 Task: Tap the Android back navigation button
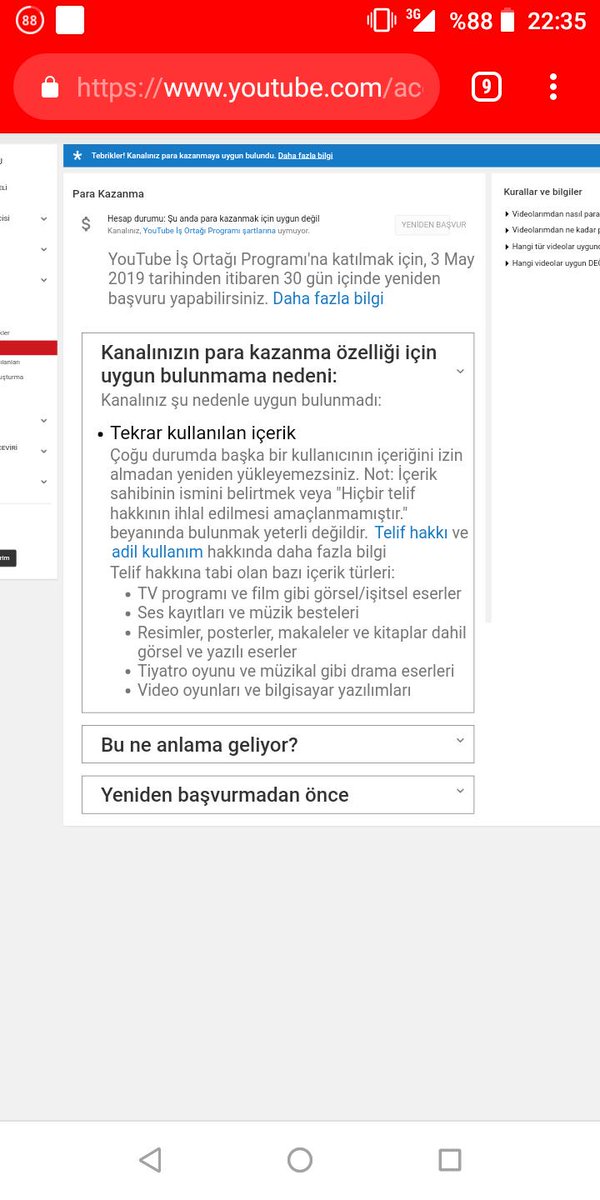pyautogui.click(x=150, y=1160)
